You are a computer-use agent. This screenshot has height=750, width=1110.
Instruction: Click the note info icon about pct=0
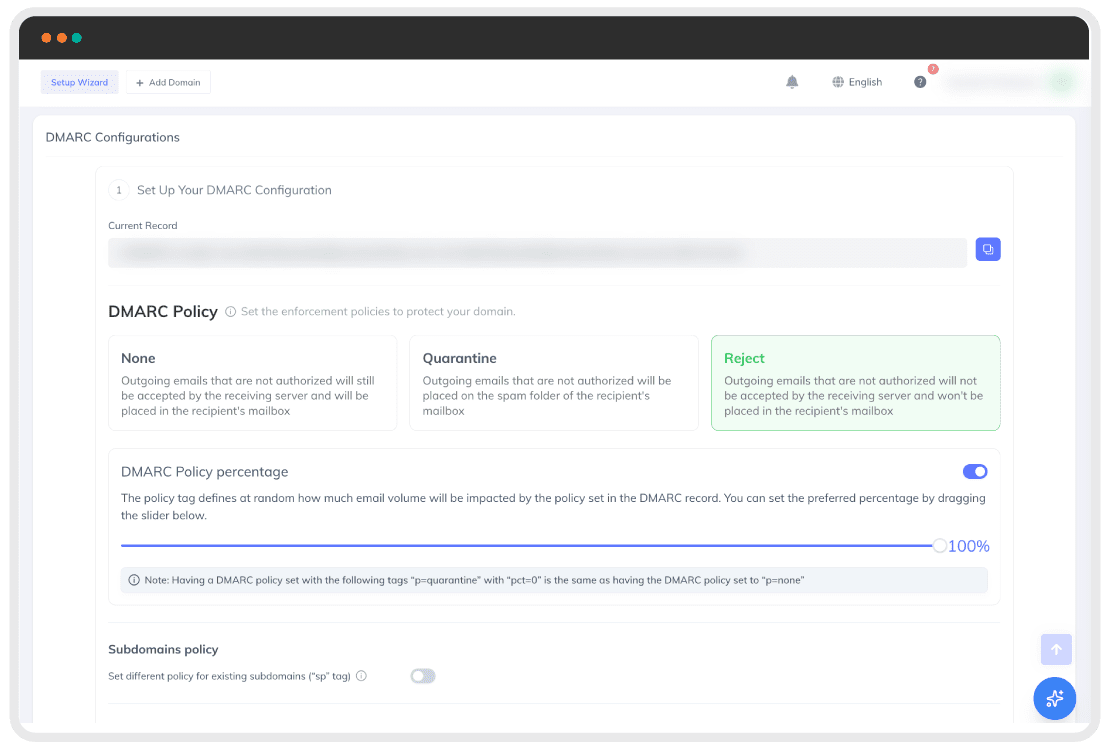134,580
